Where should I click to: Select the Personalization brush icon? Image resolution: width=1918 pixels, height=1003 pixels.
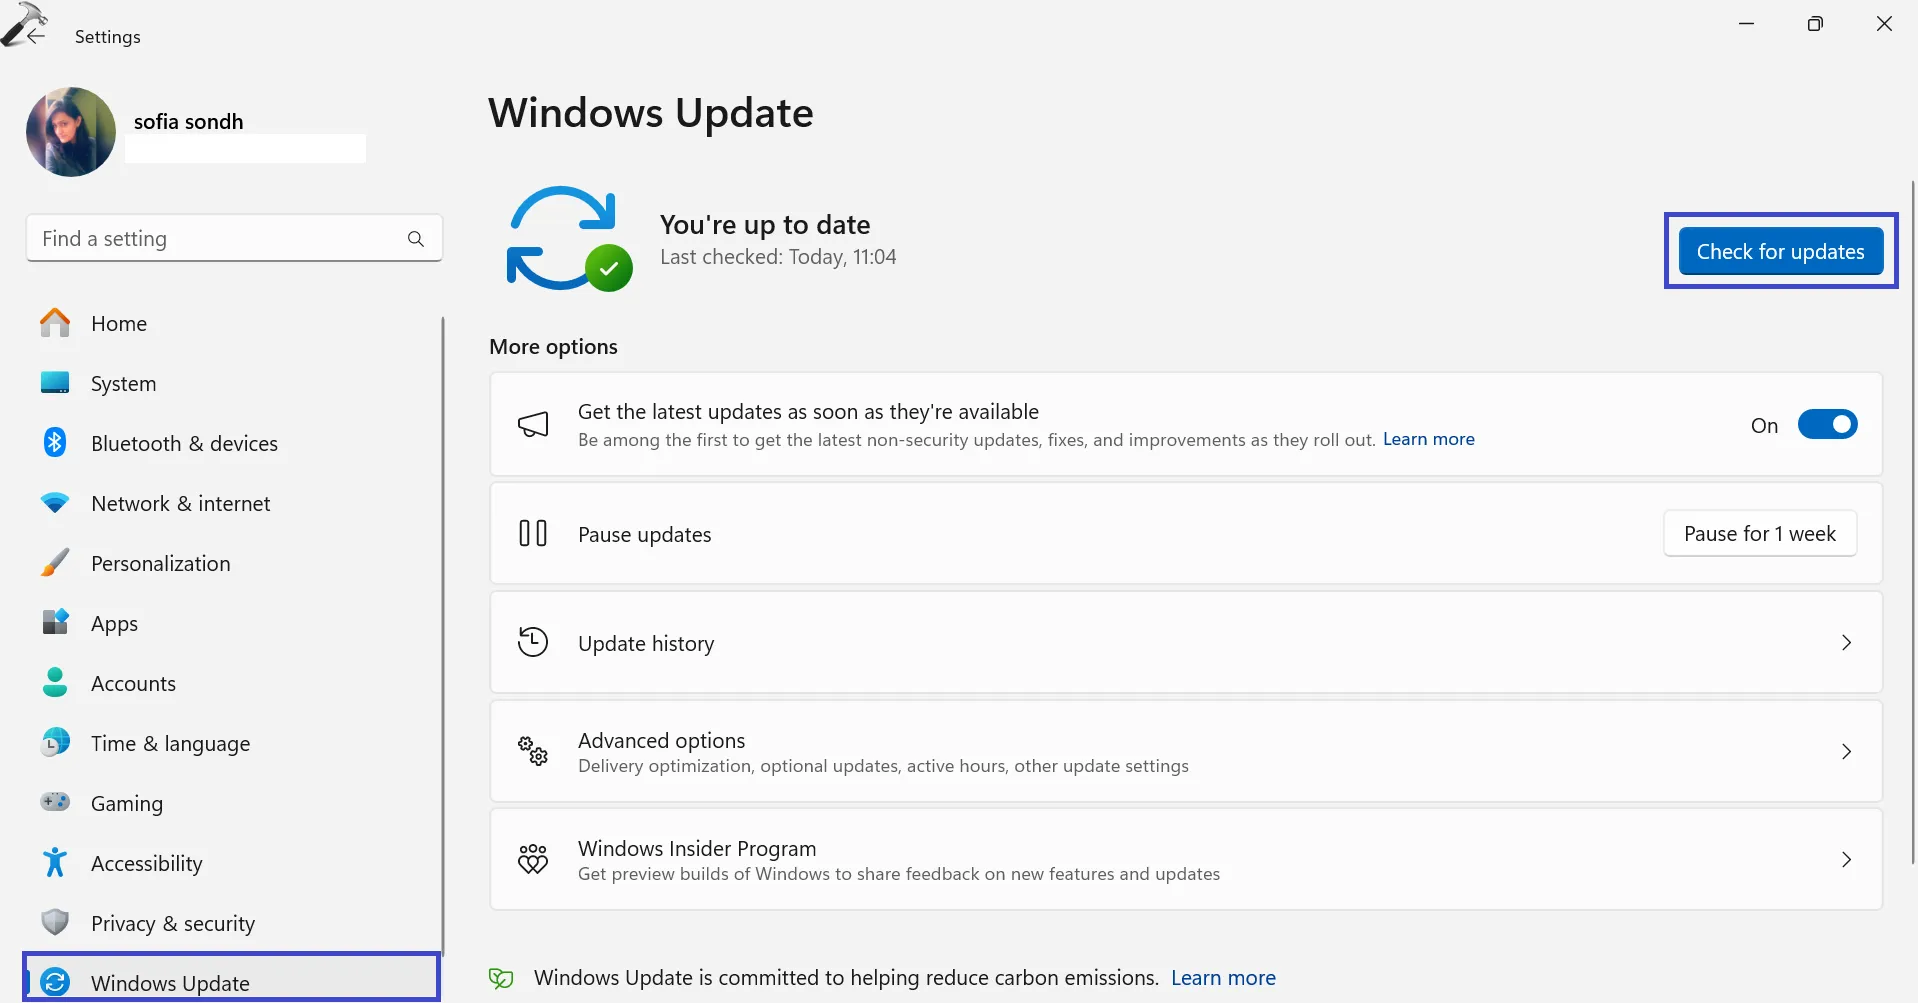pos(54,562)
